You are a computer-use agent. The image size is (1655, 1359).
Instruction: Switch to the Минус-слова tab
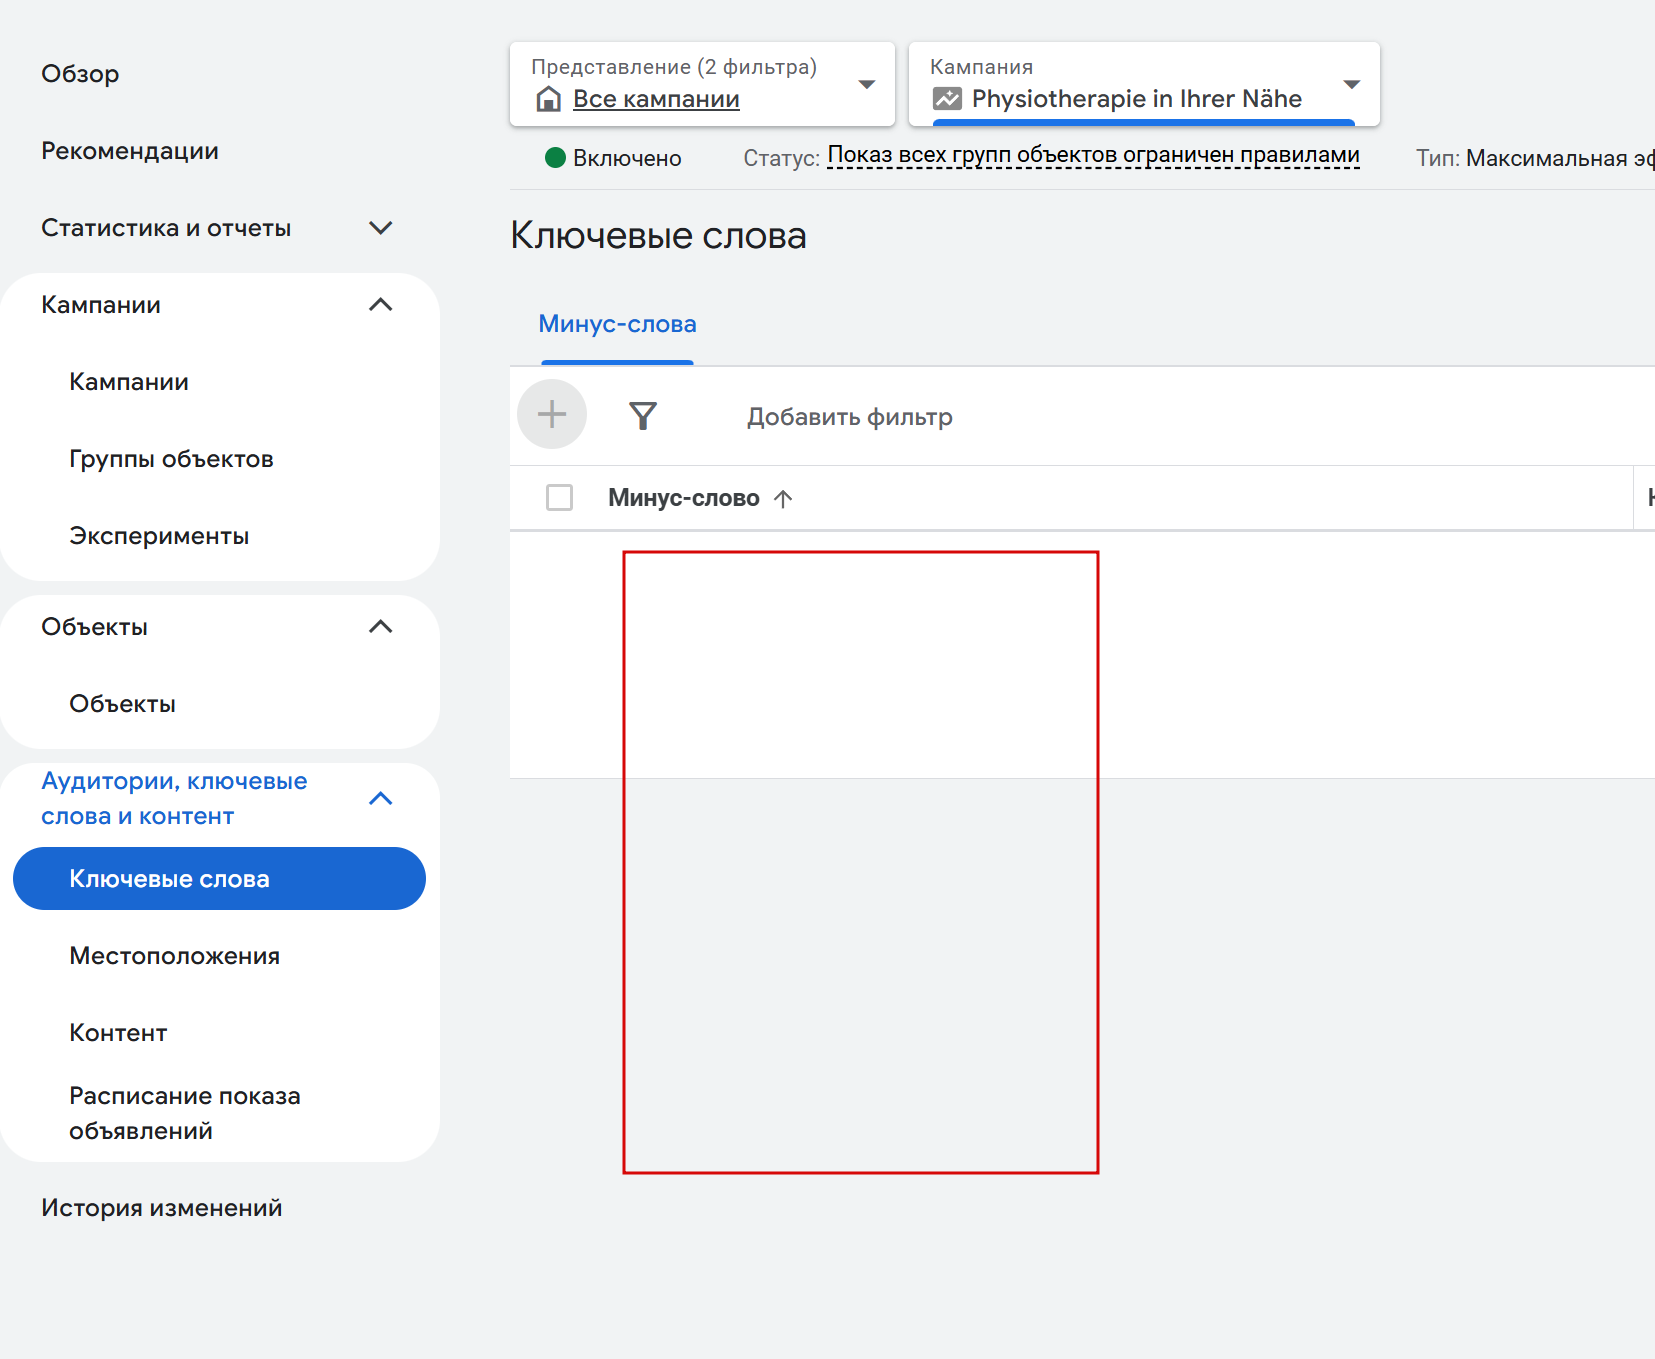coord(617,324)
